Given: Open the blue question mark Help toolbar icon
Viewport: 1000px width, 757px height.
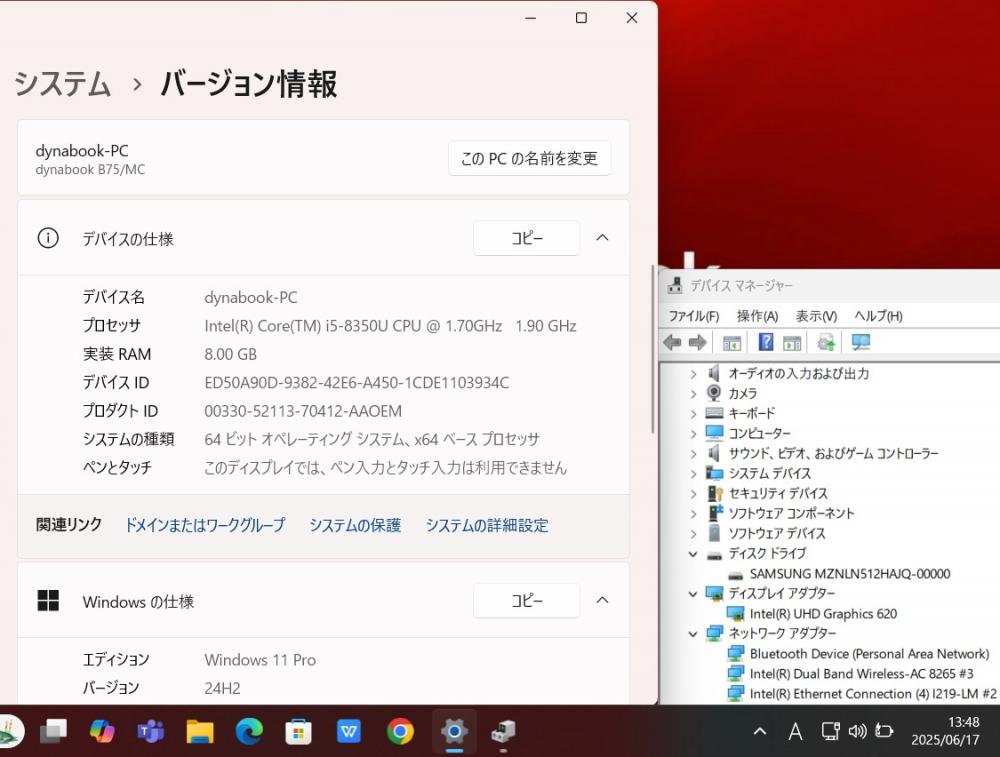Looking at the screenshot, I should click(766, 342).
